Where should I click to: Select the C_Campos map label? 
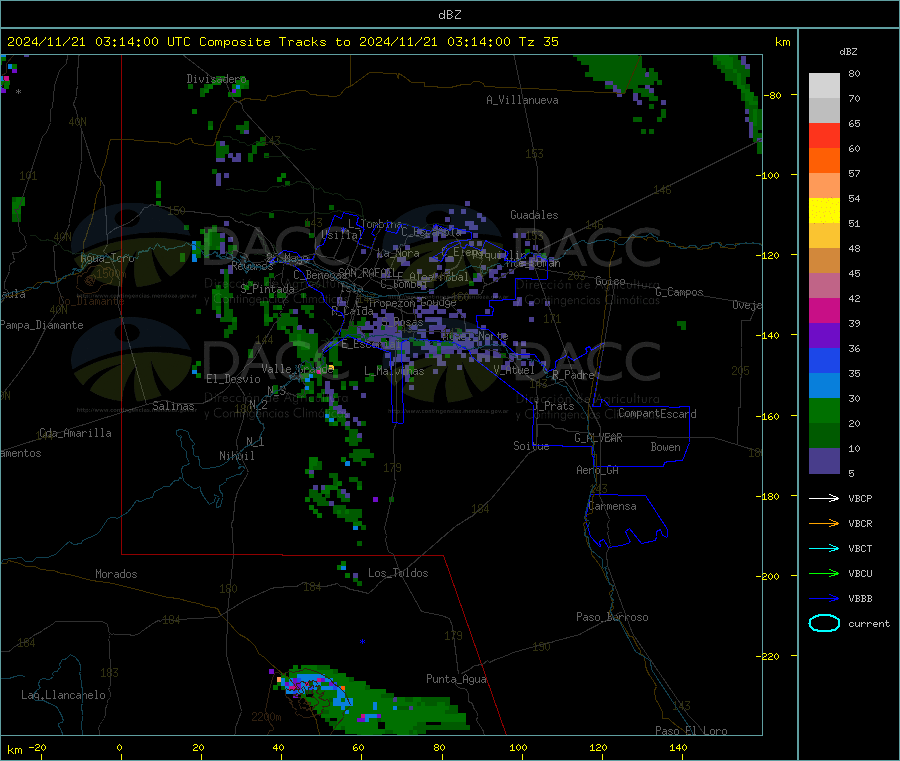679,292
